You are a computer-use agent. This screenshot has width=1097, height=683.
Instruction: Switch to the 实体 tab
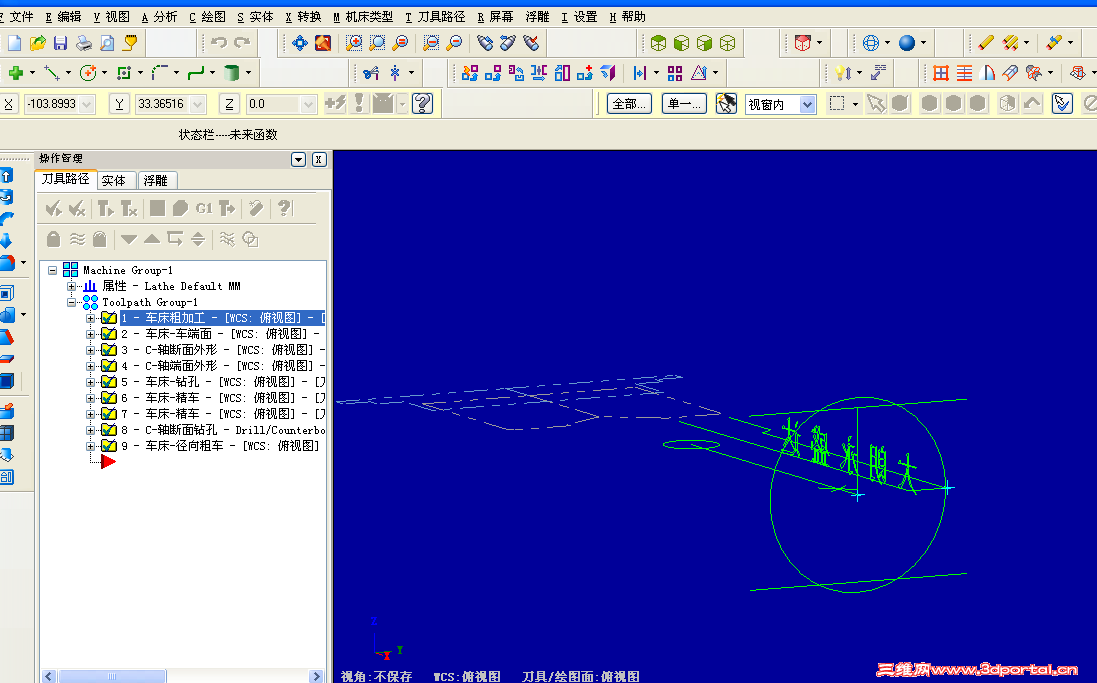(113, 181)
